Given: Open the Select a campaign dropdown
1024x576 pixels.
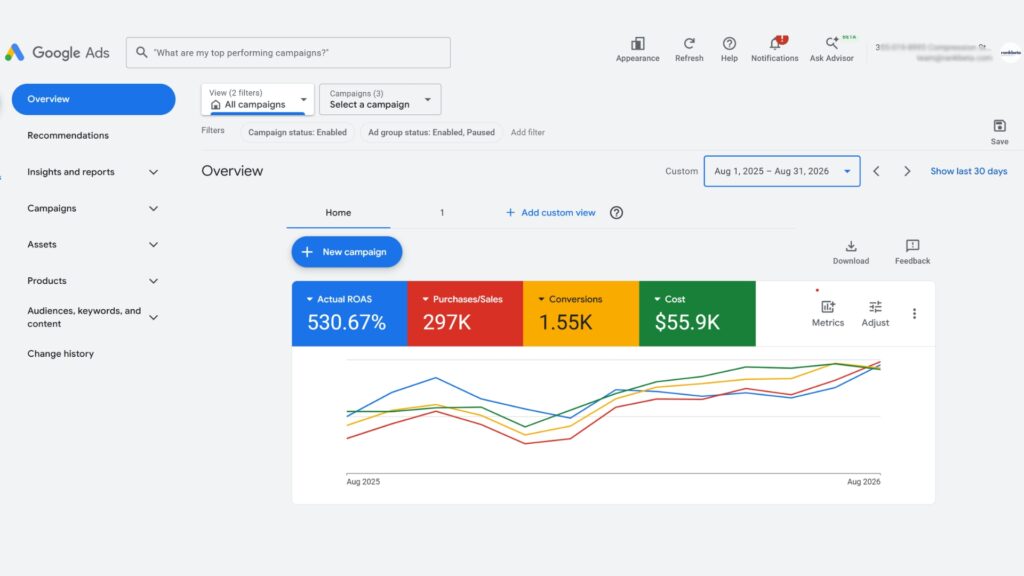Looking at the screenshot, I should click(x=380, y=99).
